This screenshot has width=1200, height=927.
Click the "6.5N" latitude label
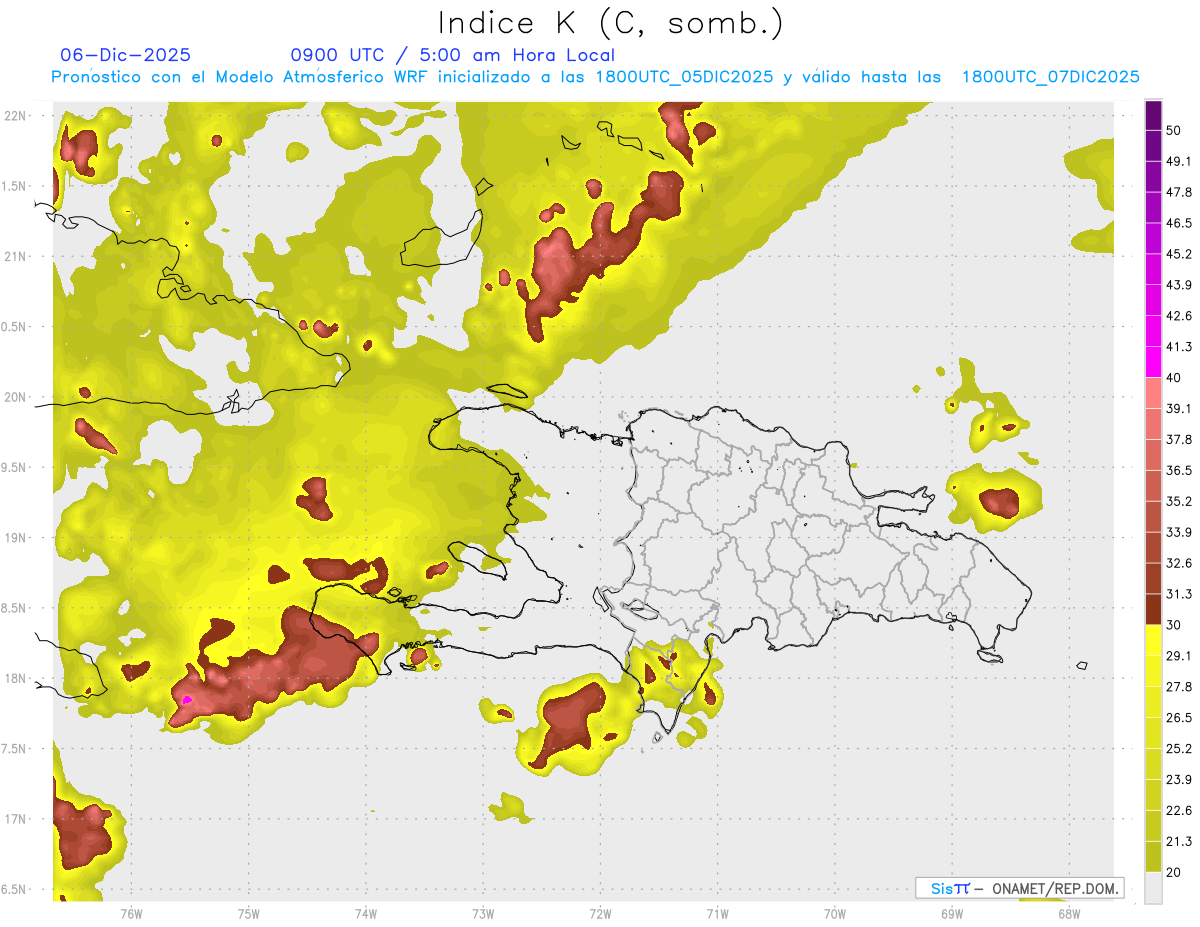(13, 890)
